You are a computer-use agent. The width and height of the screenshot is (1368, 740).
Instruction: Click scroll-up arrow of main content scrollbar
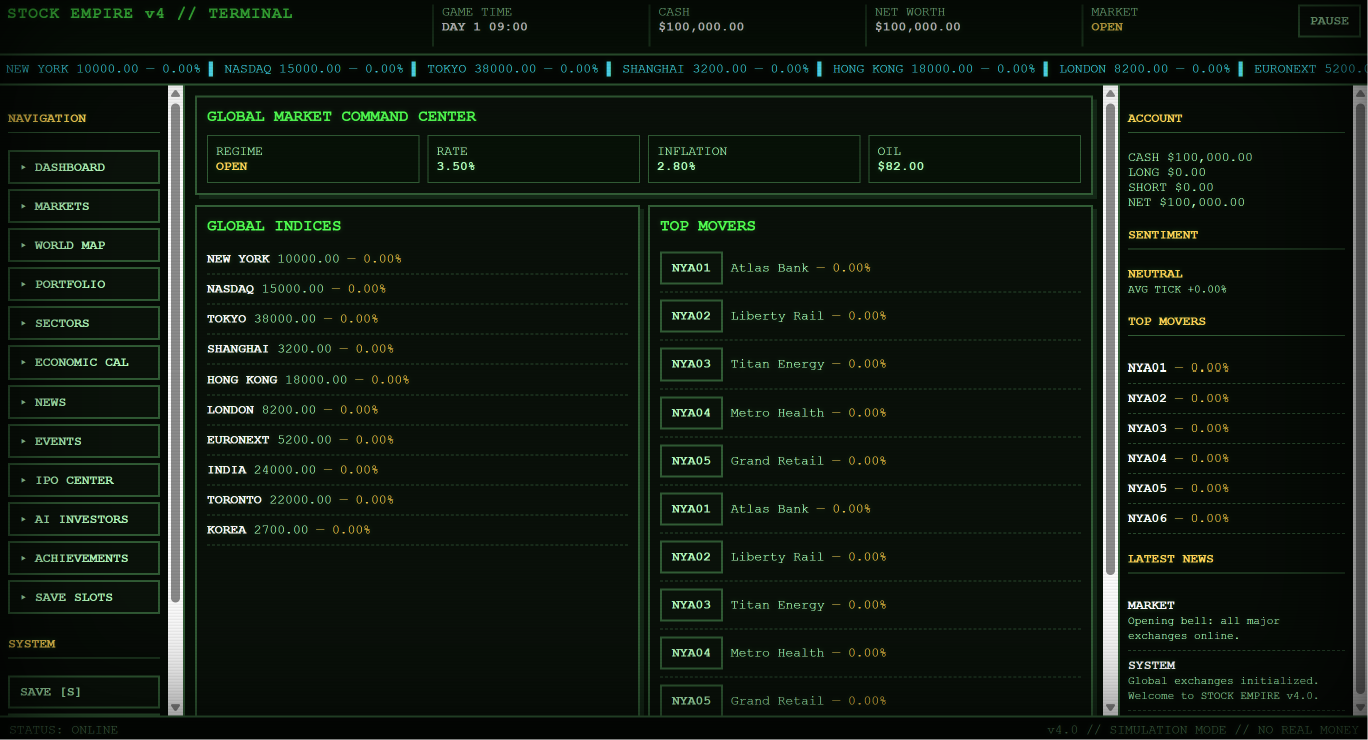tap(1110, 93)
